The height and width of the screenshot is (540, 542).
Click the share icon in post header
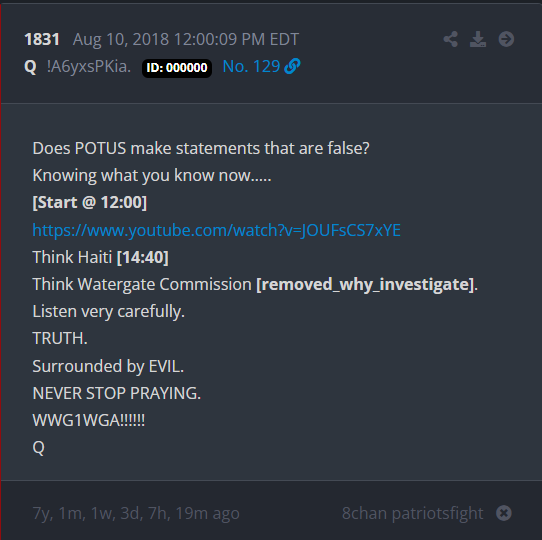pyautogui.click(x=451, y=39)
